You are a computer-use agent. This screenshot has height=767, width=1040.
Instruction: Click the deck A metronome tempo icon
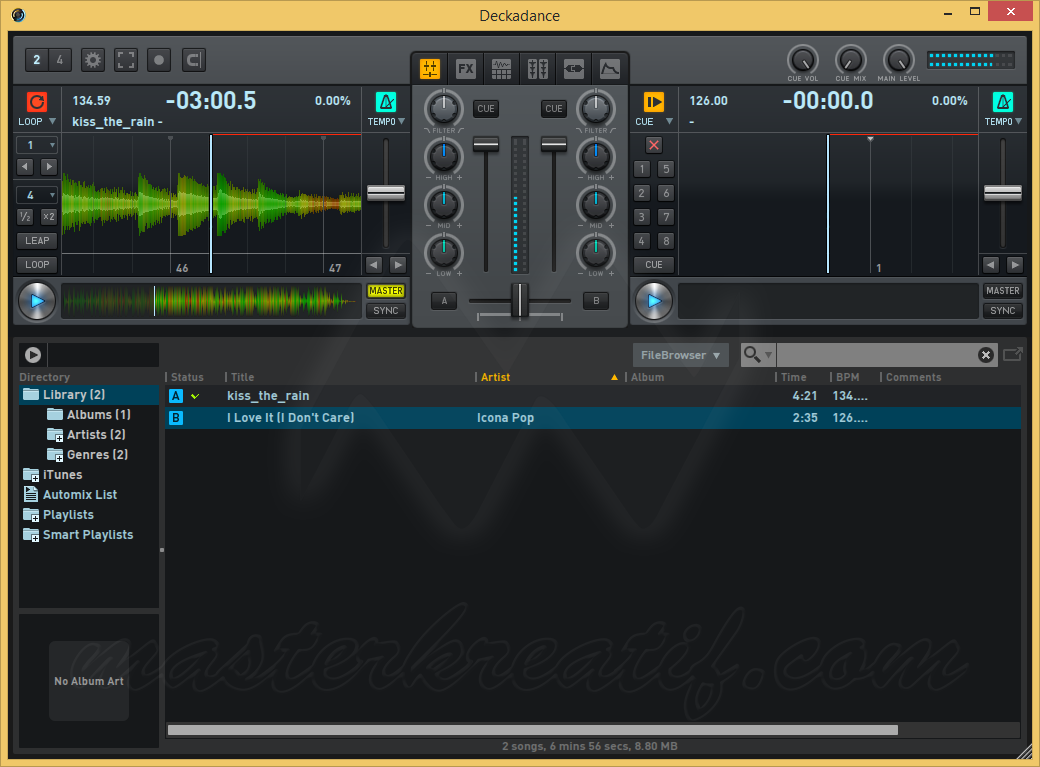[386, 102]
